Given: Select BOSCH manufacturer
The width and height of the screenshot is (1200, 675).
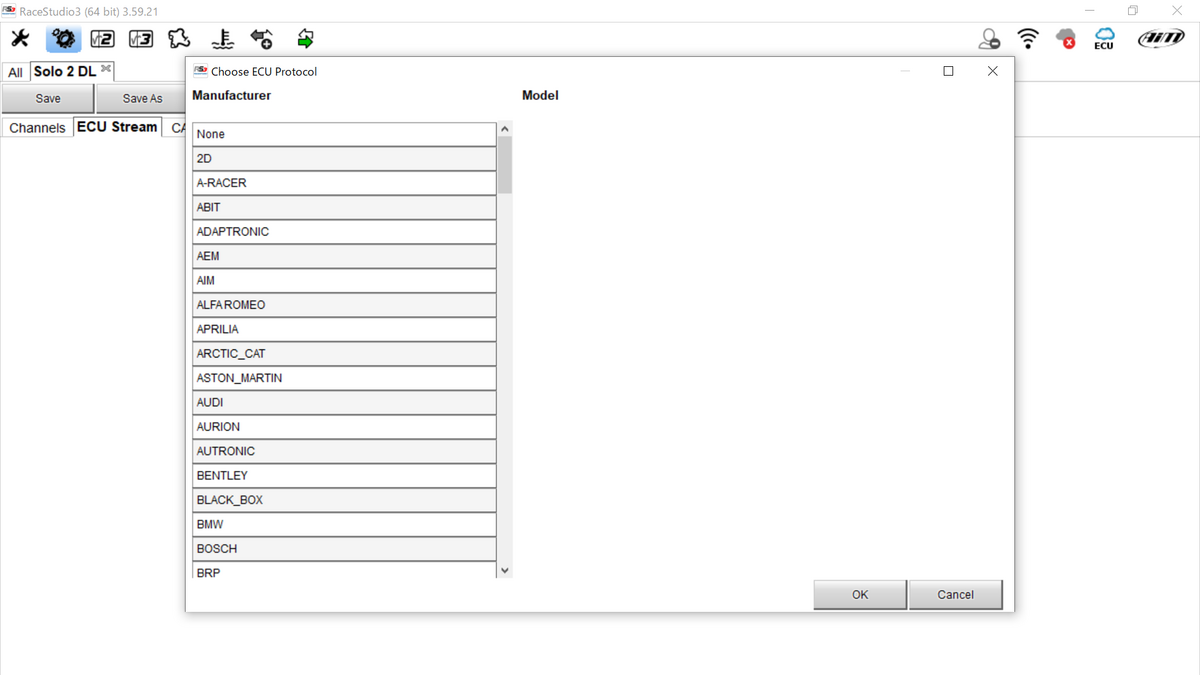Looking at the screenshot, I should click(344, 549).
